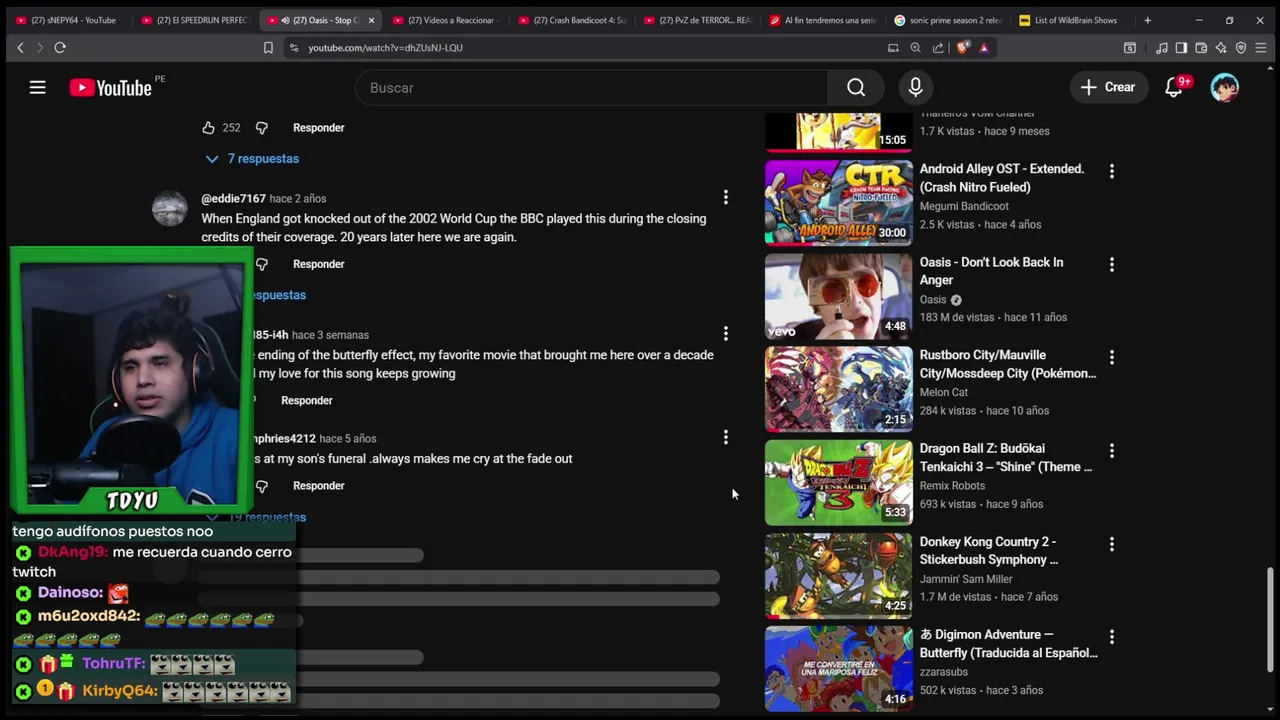Select the URL in the address bar
Screen dimensions: 1280x720
pos(385,47)
